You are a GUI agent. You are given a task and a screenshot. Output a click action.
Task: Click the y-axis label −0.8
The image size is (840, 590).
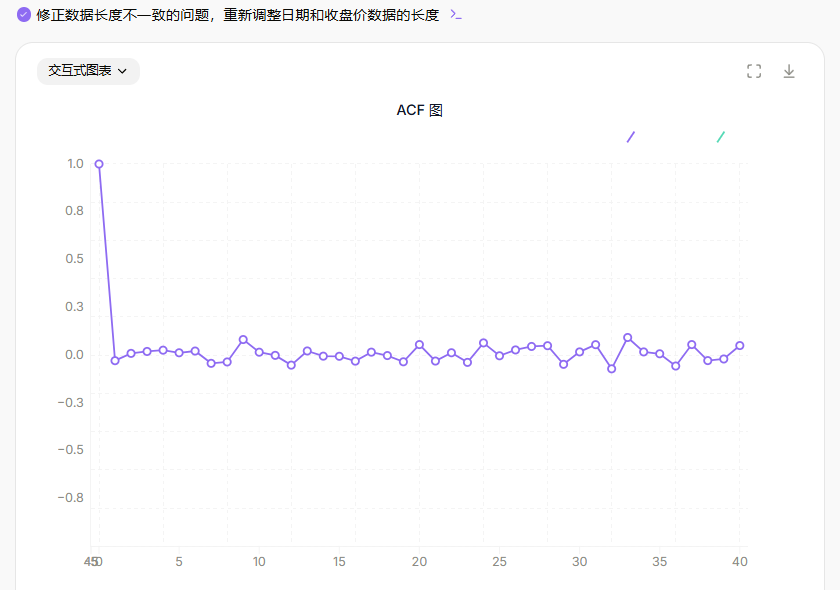(71, 497)
